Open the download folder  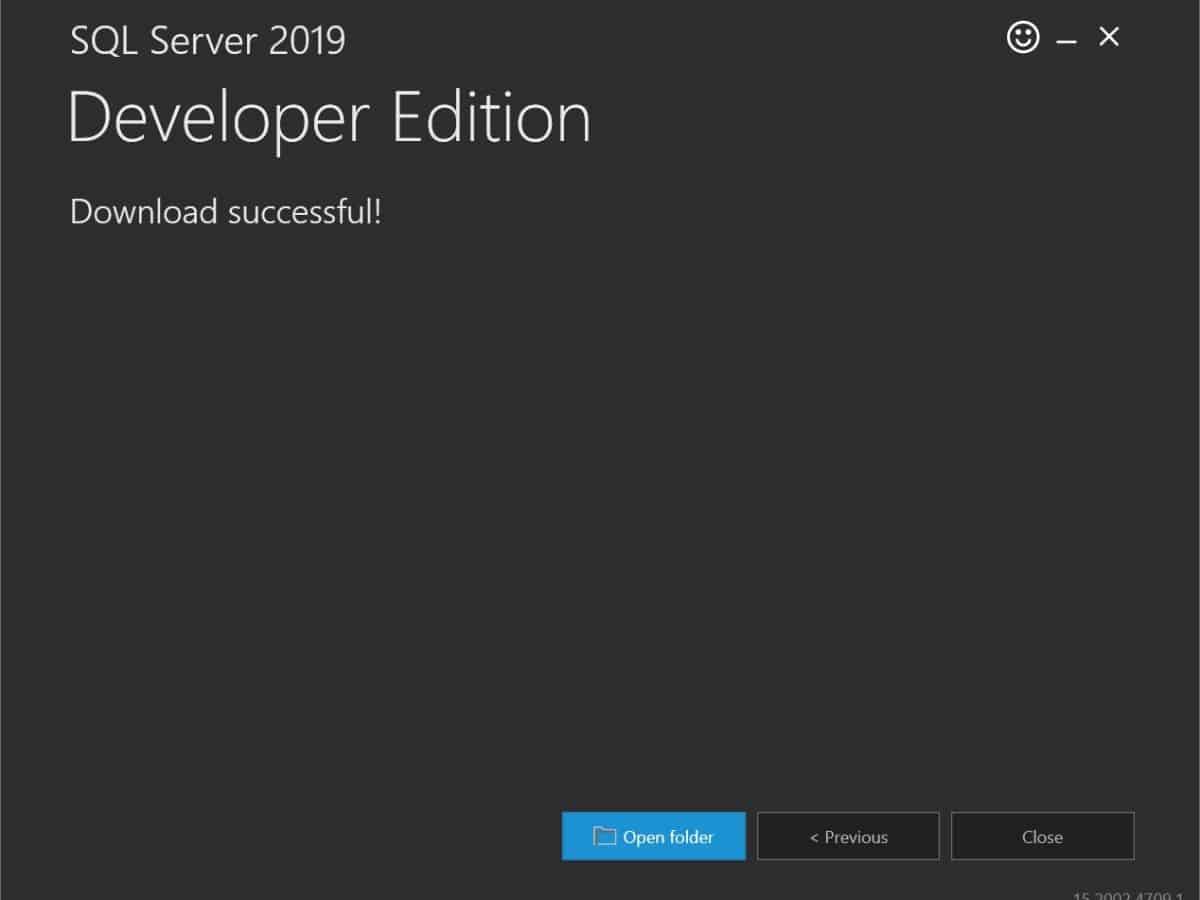[x=654, y=836]
